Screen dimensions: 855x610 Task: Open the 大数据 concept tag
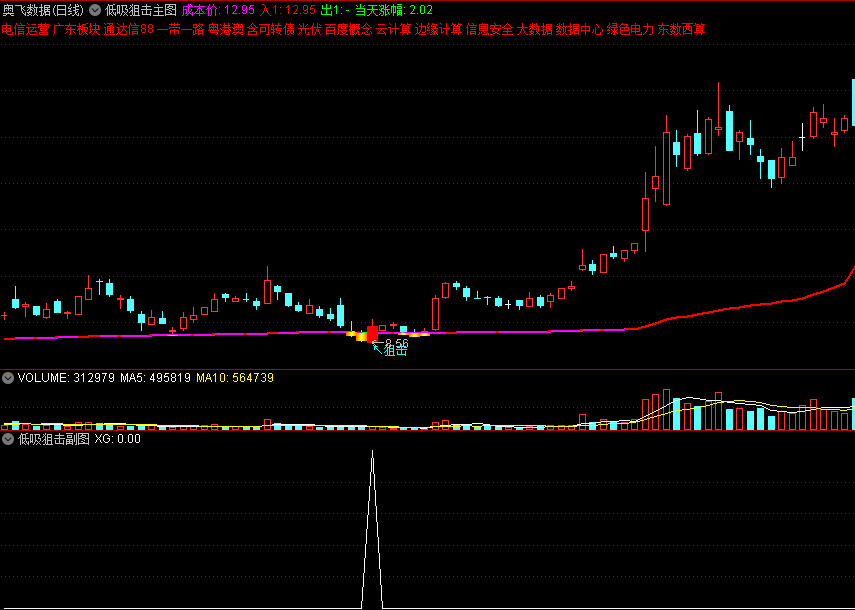(x=534, y=29)
